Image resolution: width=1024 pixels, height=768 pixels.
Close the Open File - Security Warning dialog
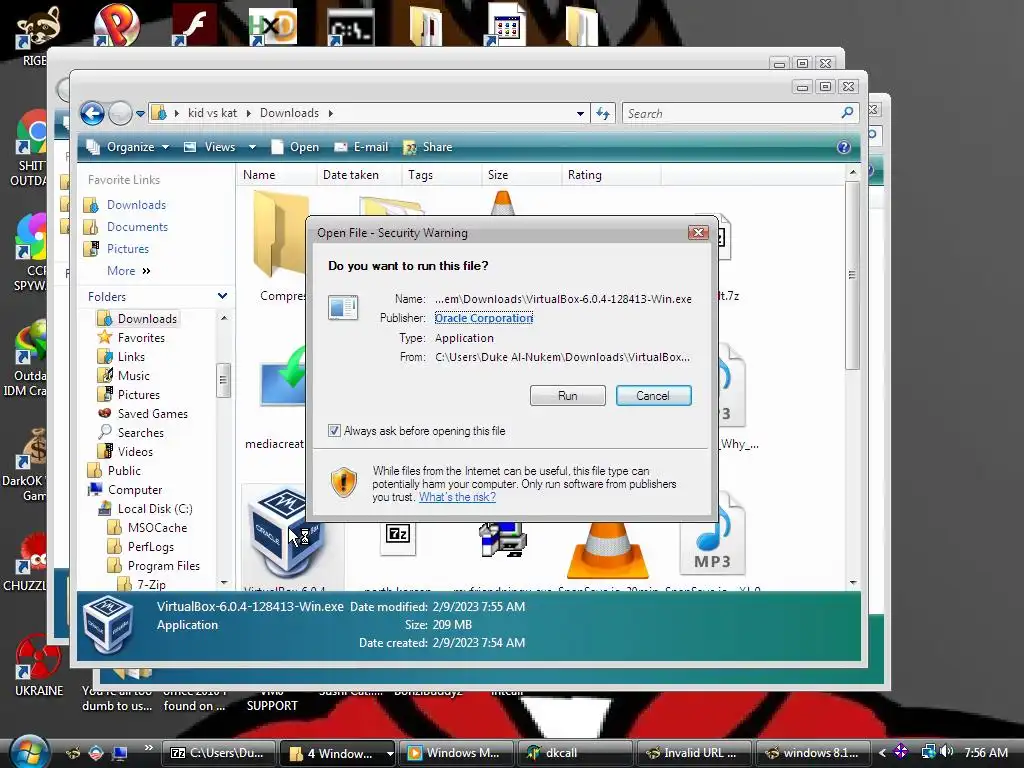tap(698, 232)
